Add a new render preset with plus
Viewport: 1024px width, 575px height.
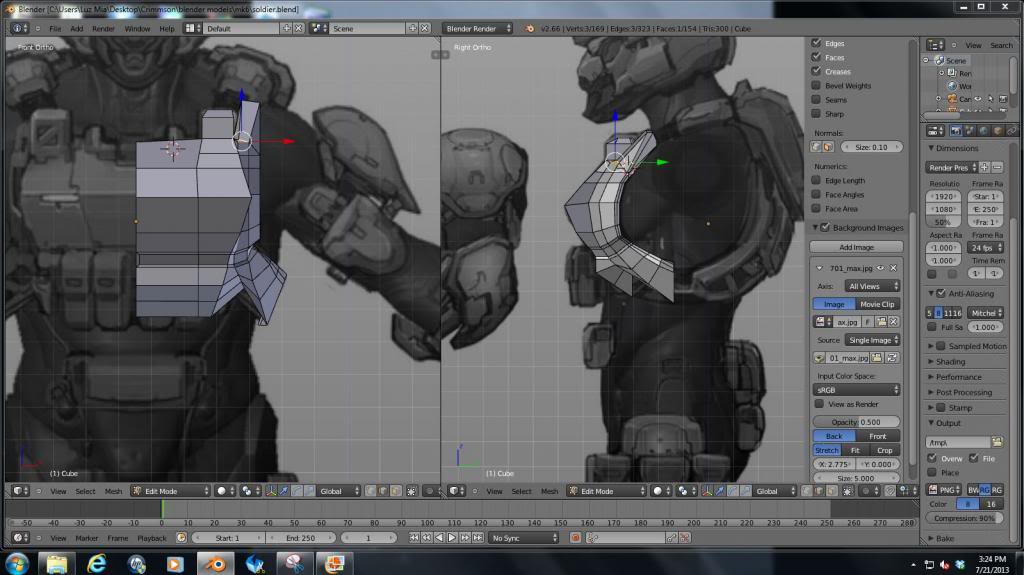[x=984, y=167]
